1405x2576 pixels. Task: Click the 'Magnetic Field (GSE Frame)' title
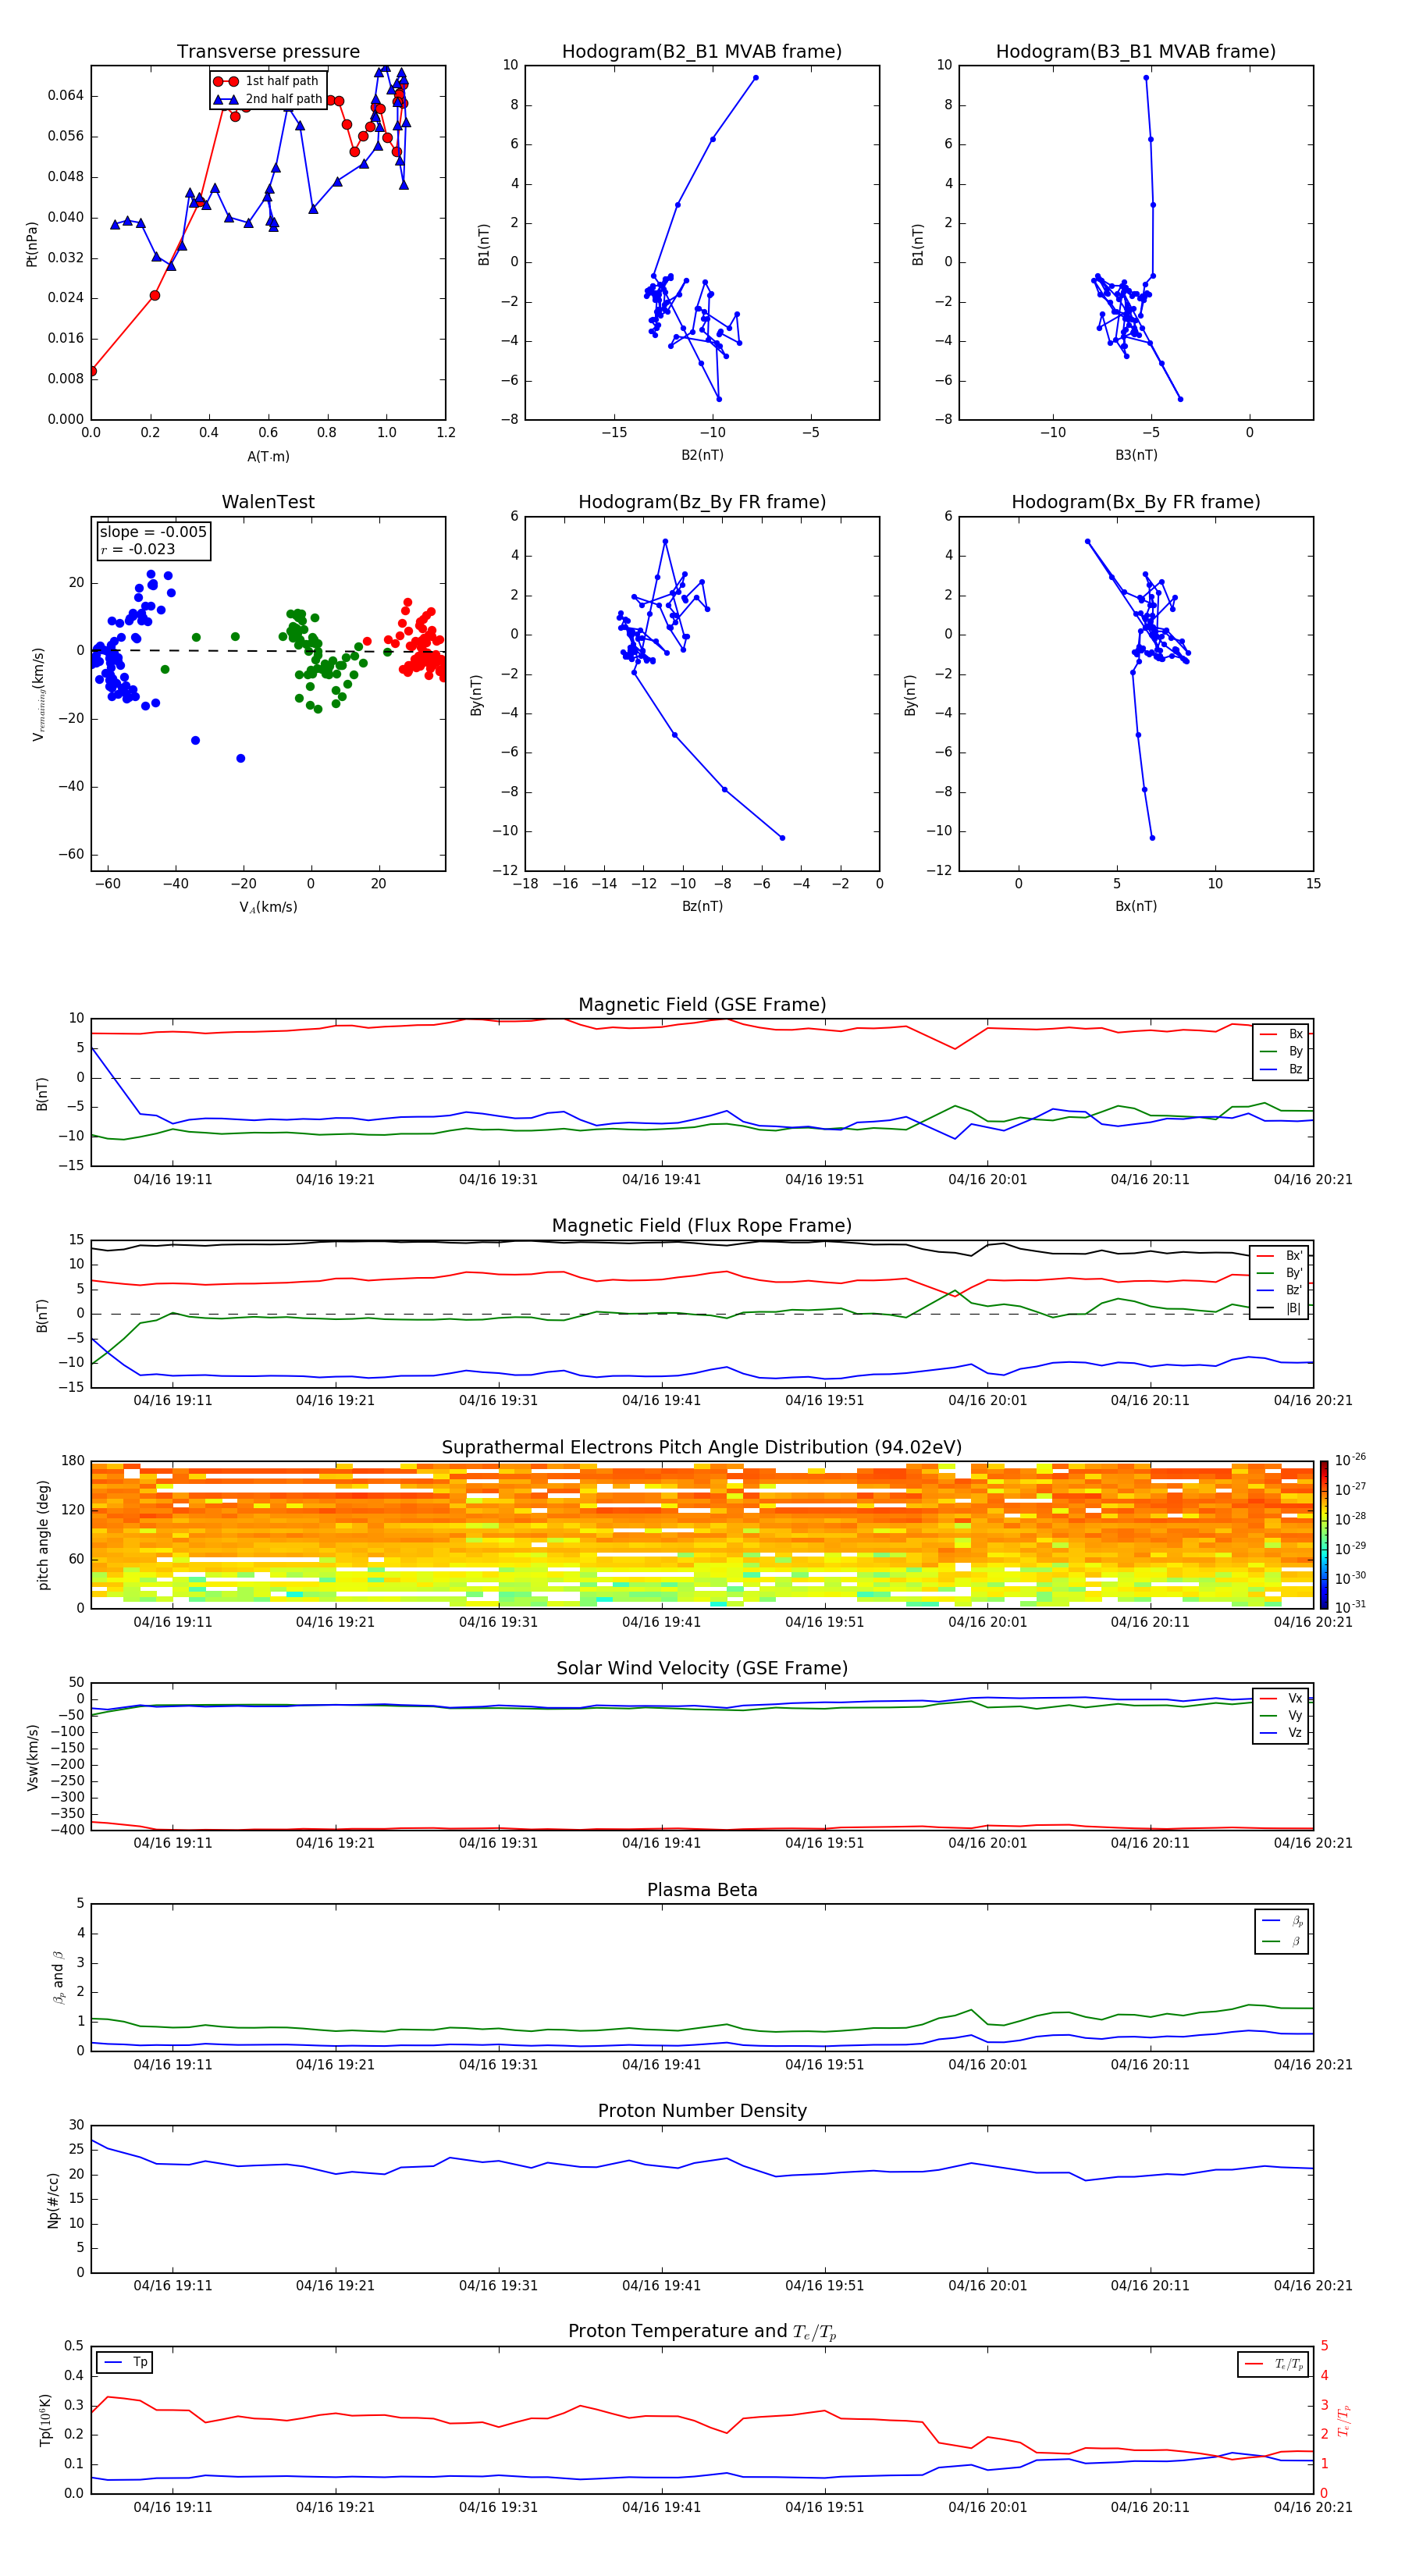tap(702, 1004)
